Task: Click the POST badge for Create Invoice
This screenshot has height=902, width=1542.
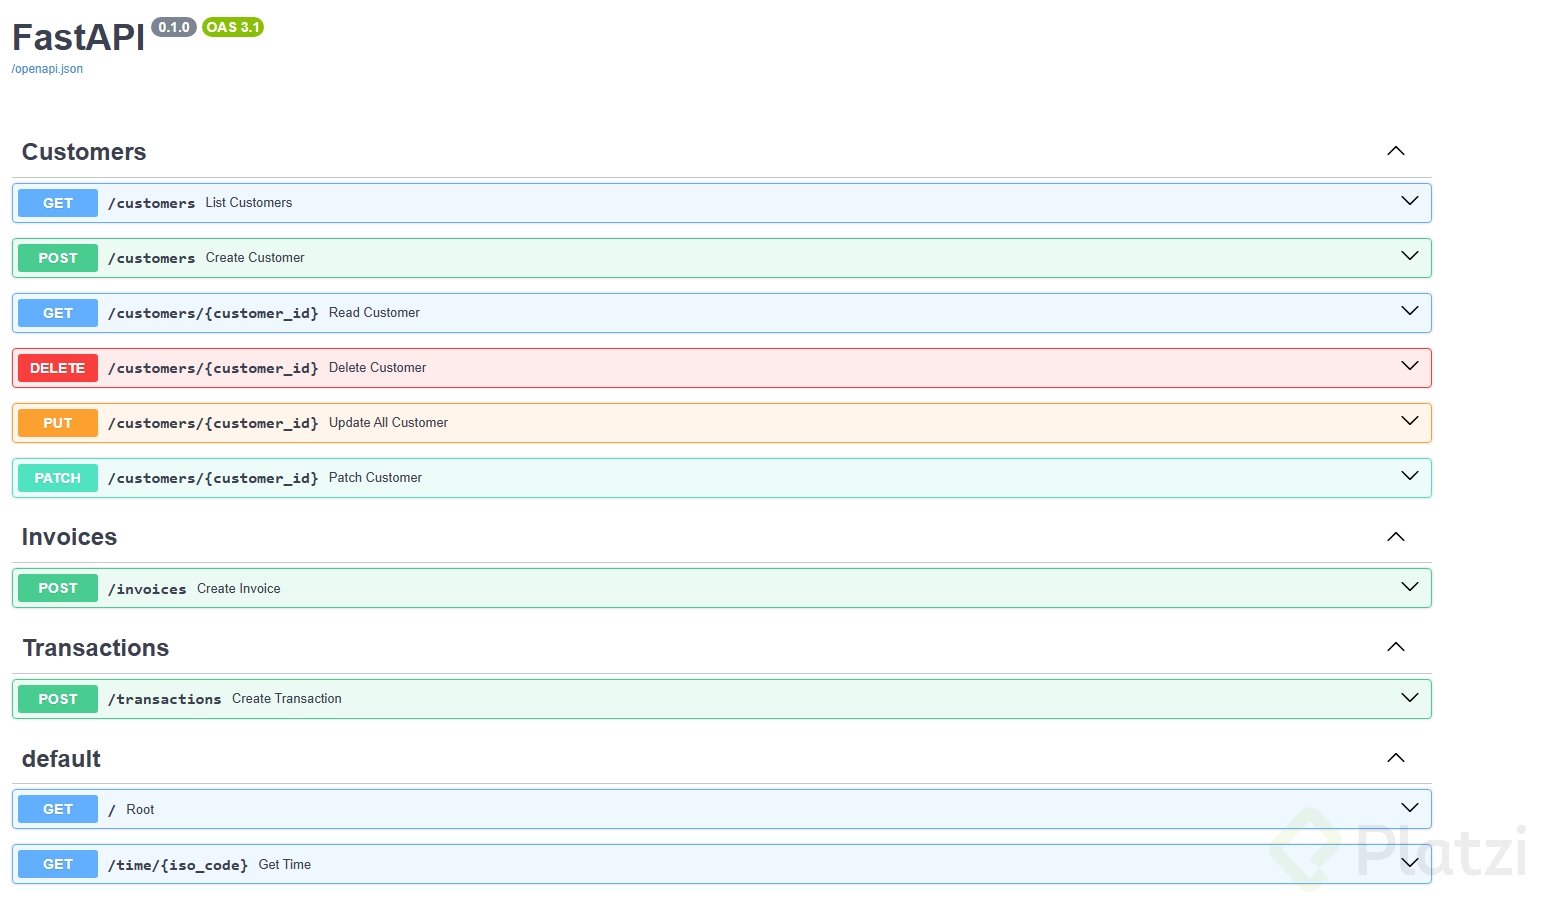Action: (58, 588)
